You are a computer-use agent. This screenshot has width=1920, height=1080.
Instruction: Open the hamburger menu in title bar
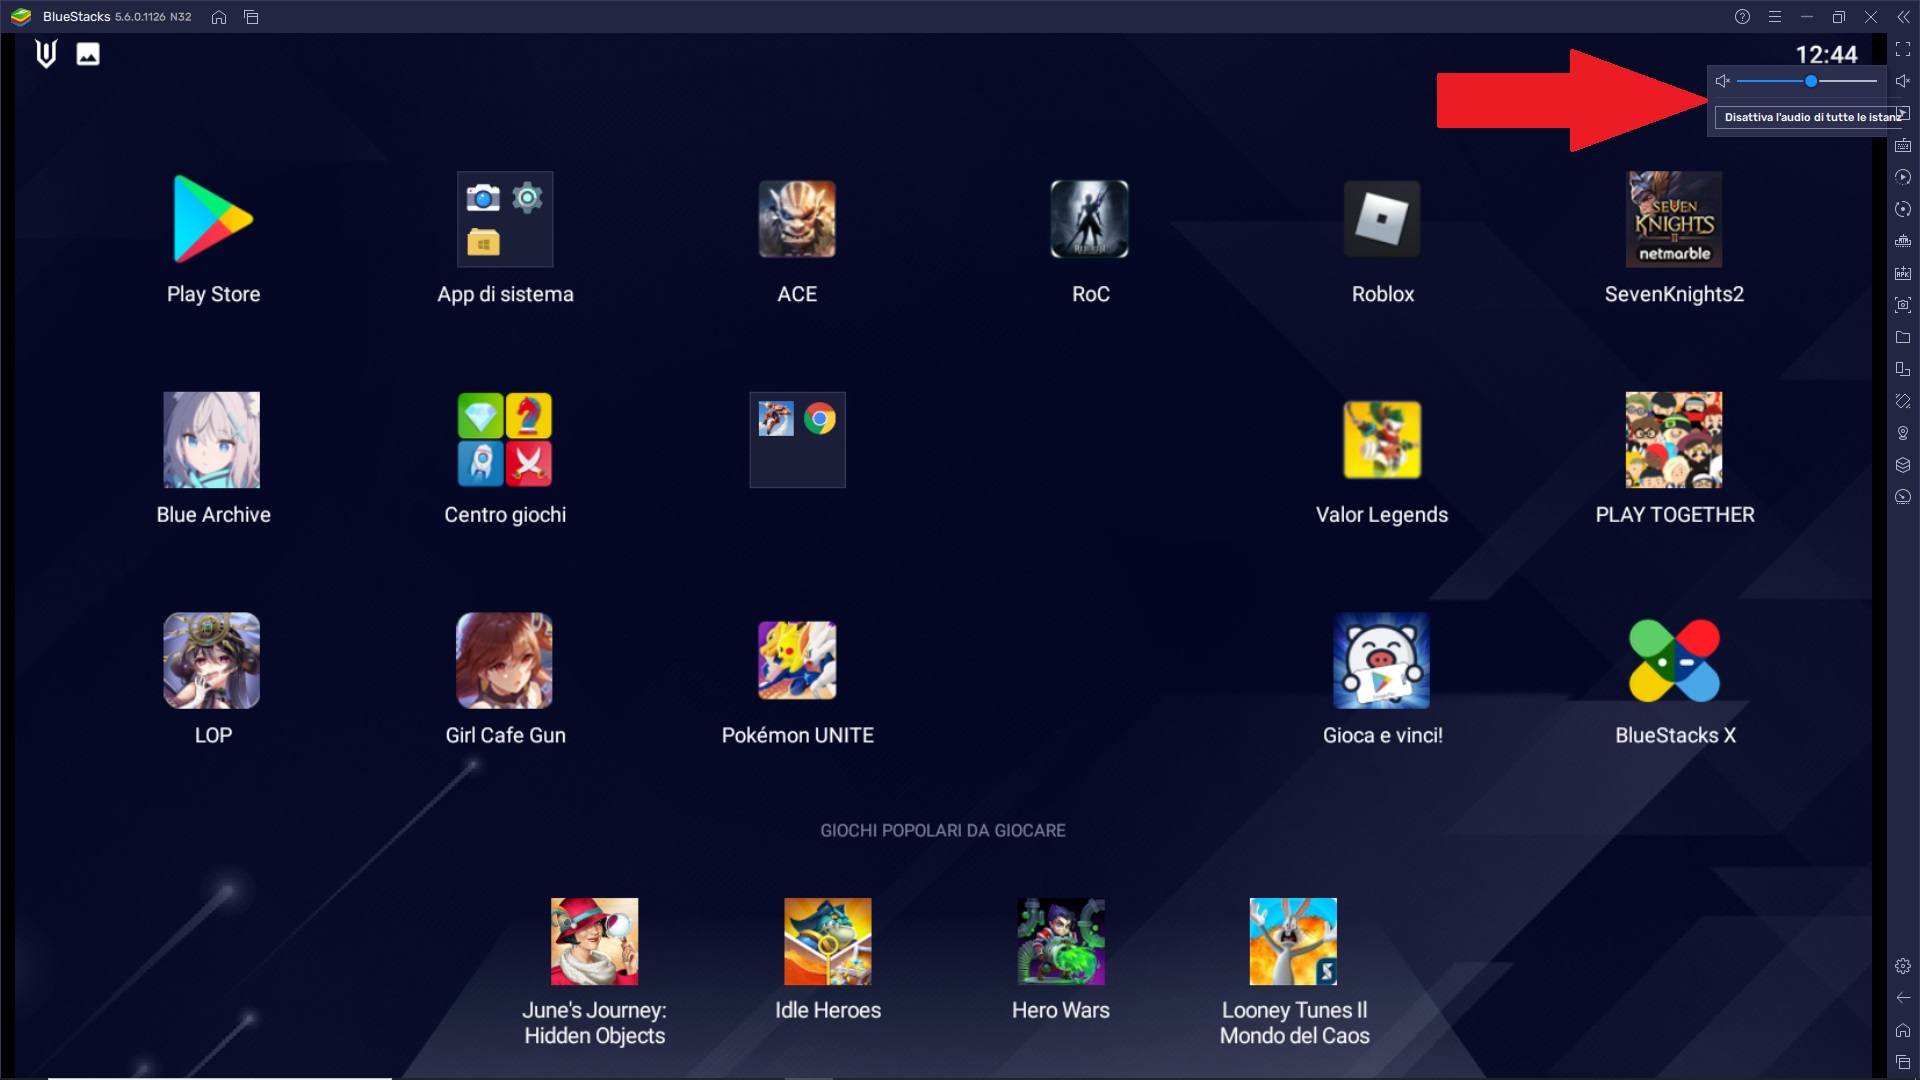[x=1774, y=17]
